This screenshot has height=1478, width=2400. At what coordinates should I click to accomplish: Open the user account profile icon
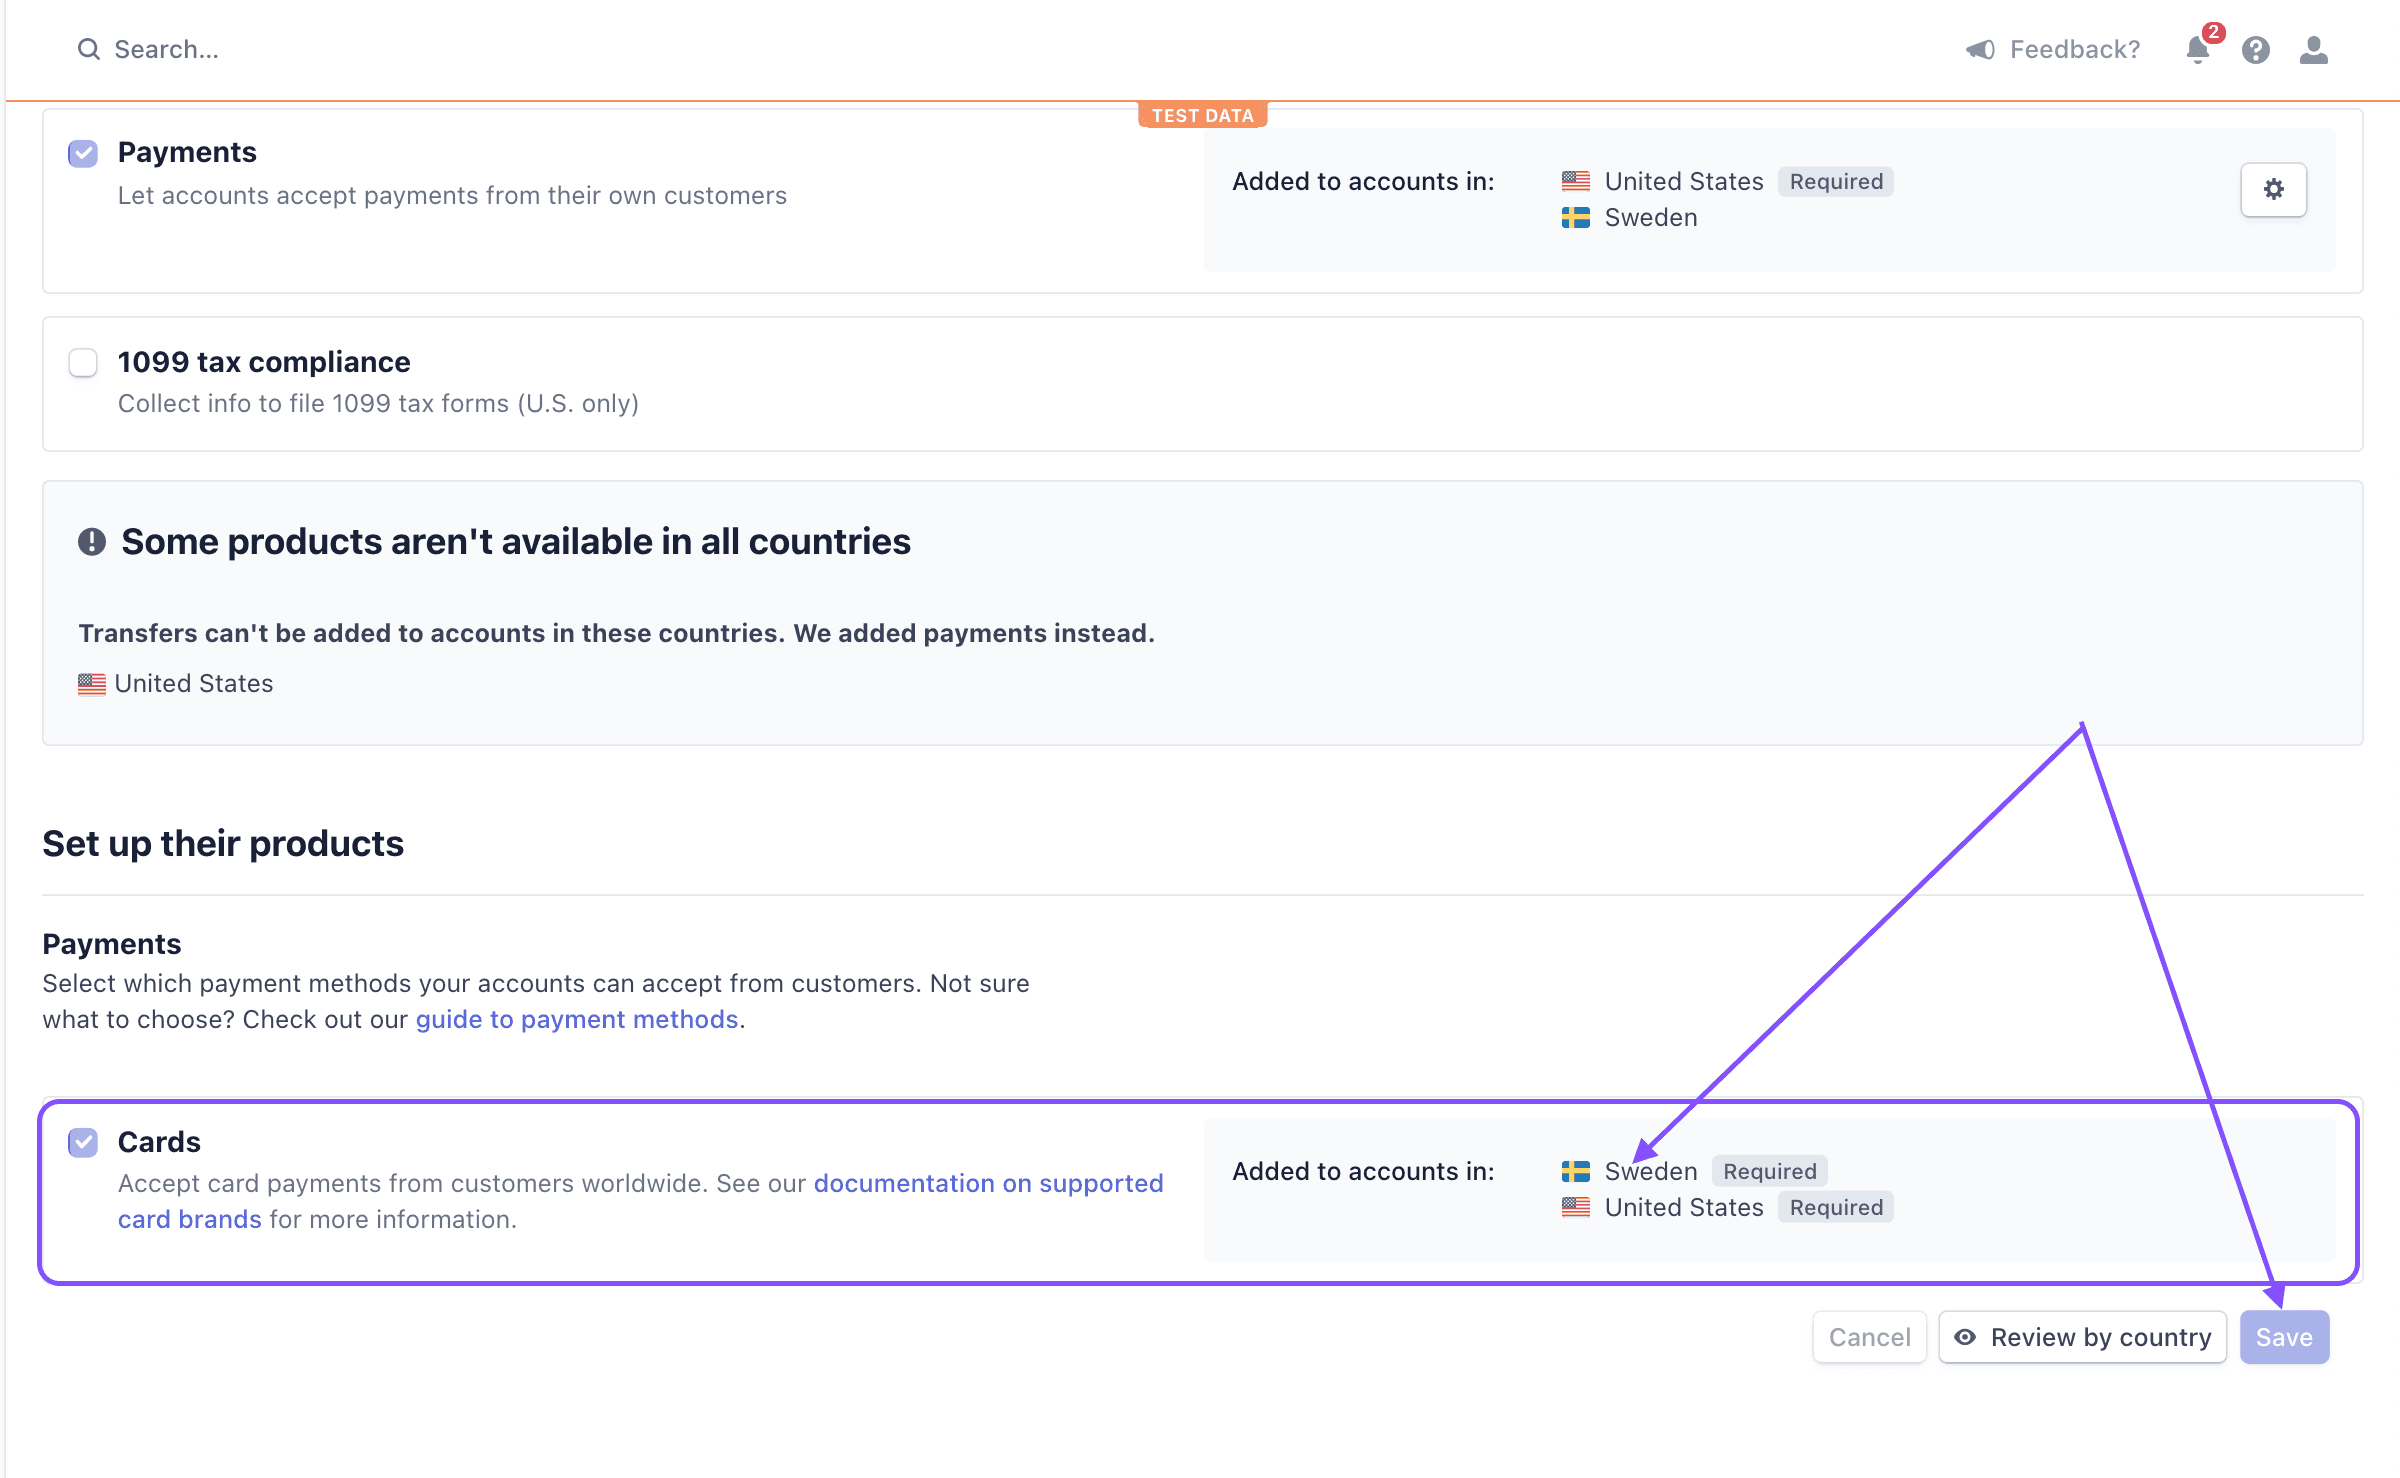[2314, 49]
